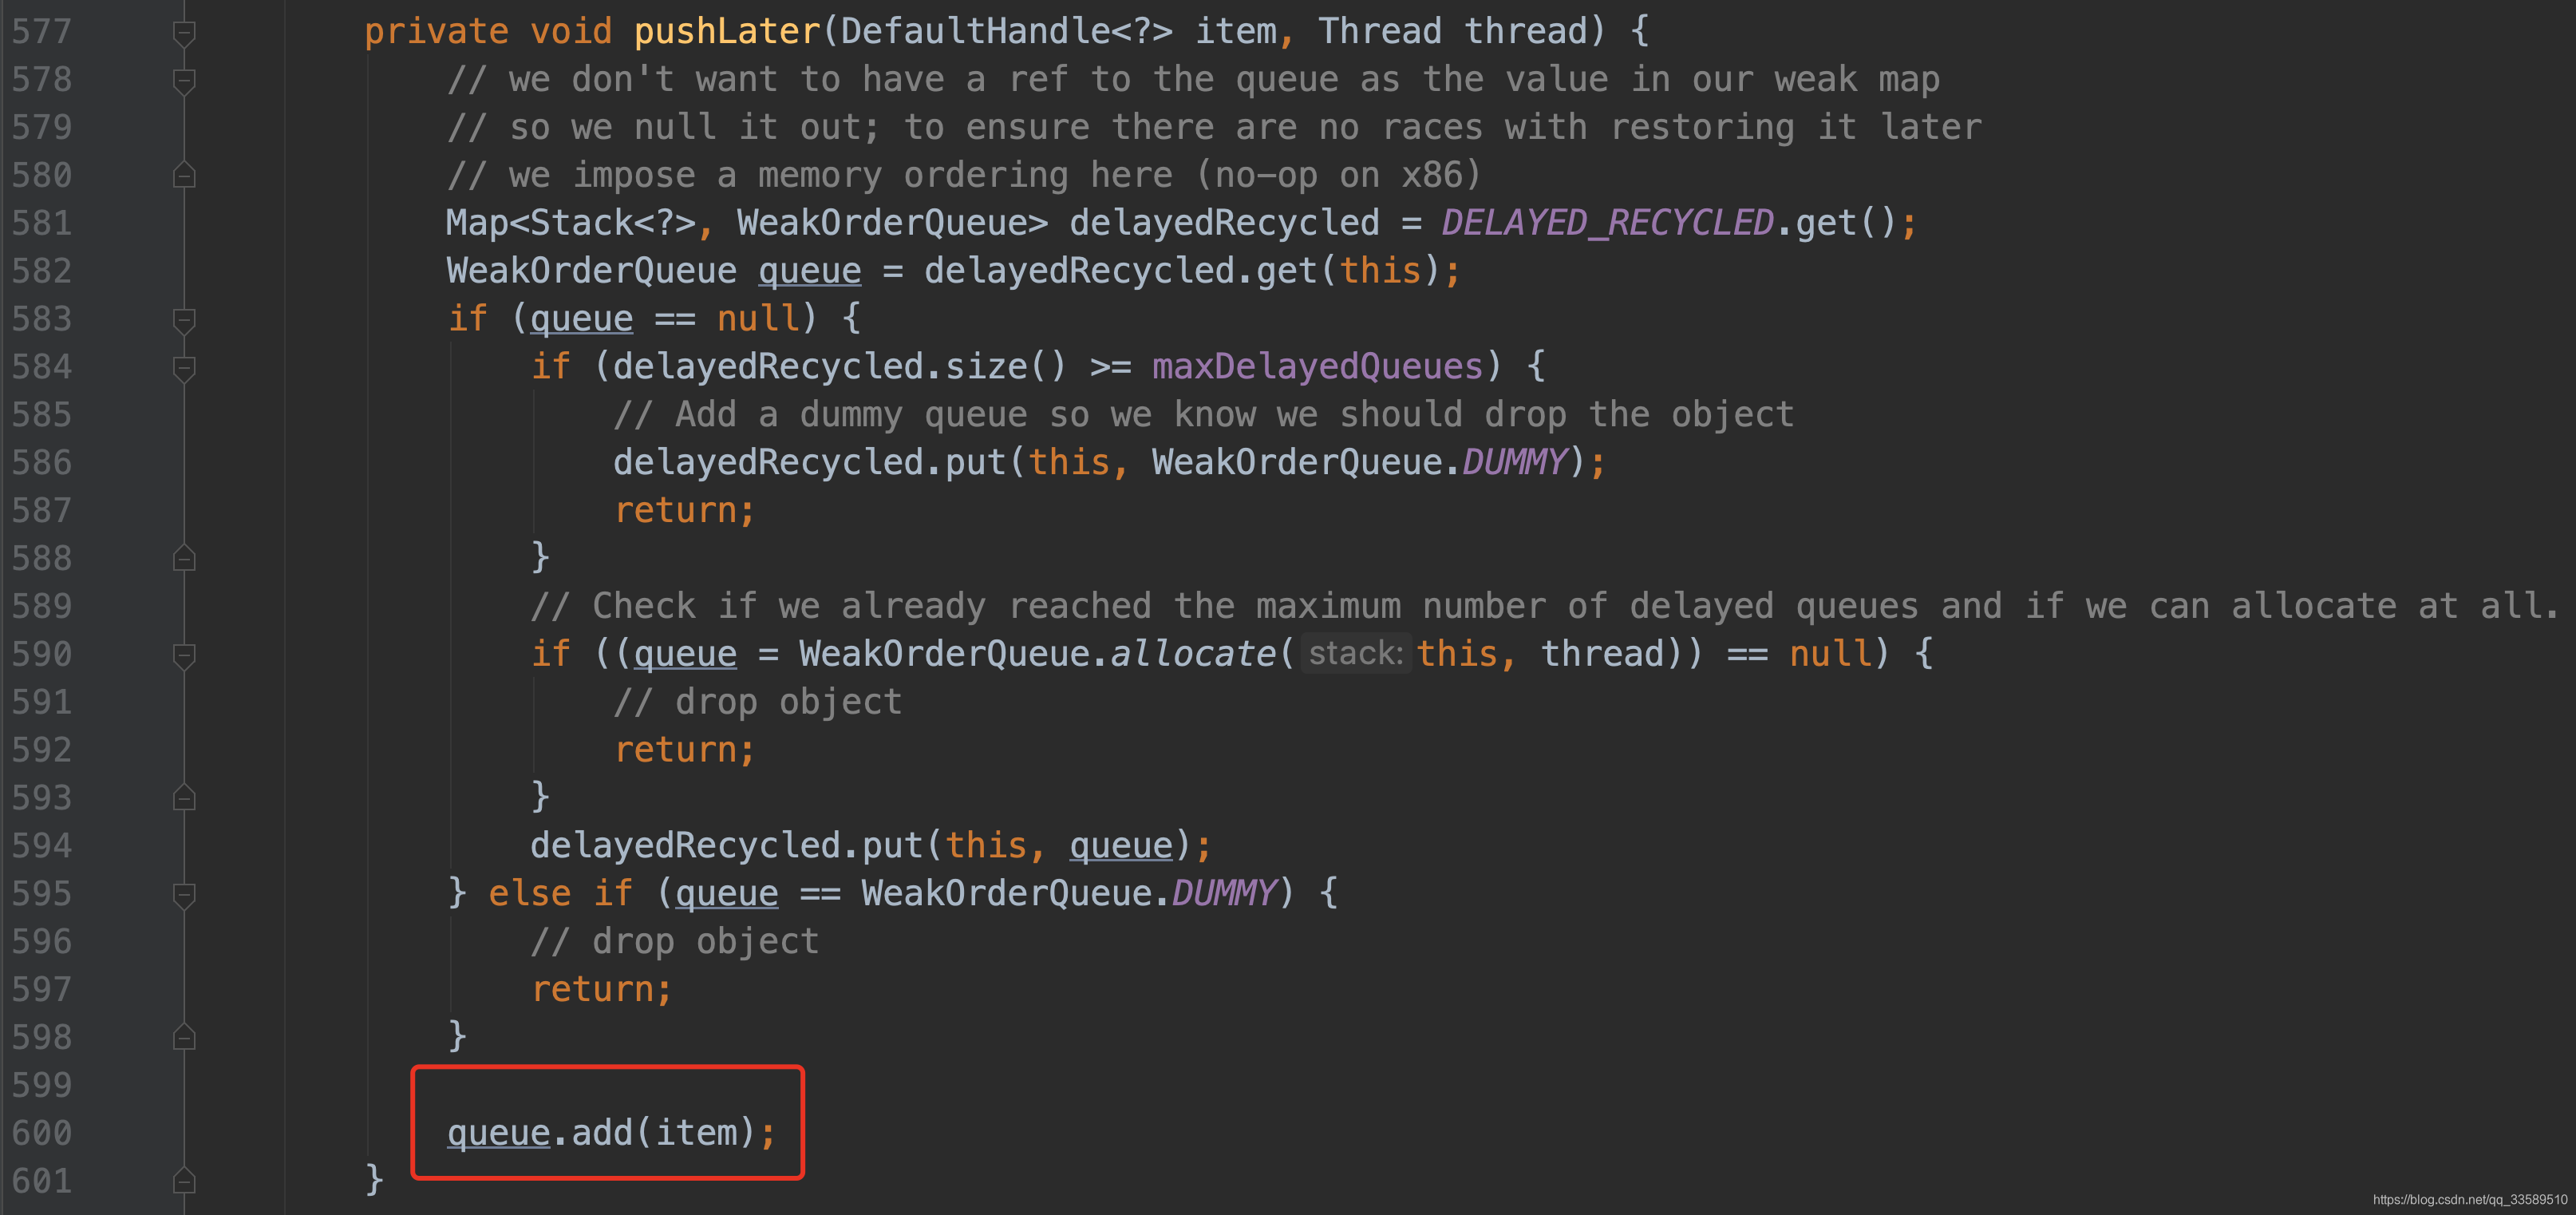2576x1215 pixels.
Task: Click closing fold marker at line 588
Action: point(184,558)
